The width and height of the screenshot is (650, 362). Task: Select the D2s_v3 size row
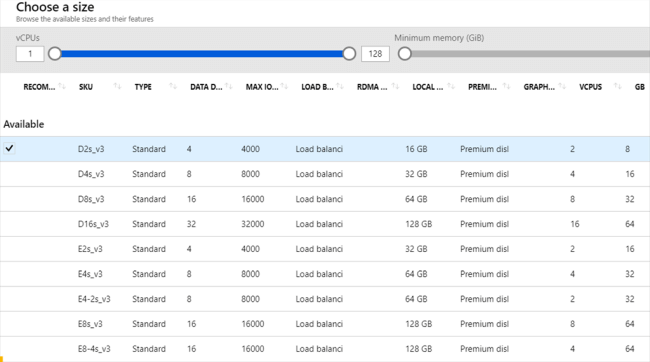325,149
